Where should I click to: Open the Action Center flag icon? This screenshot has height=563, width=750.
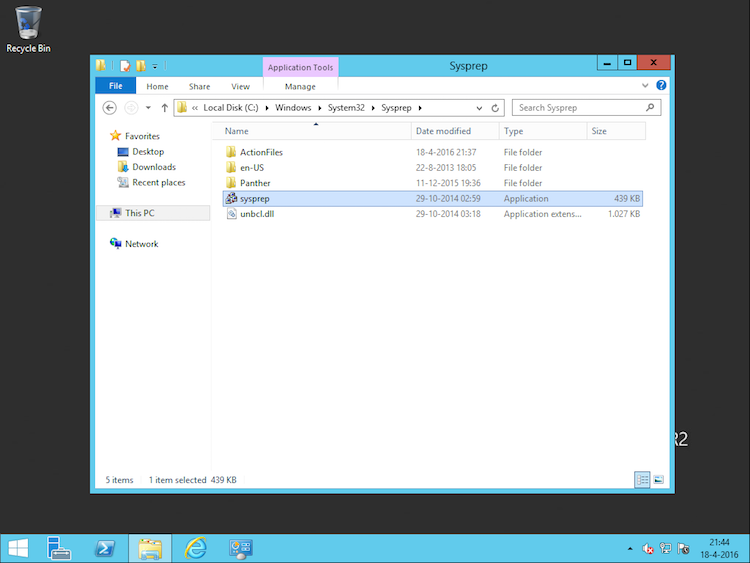(x=683, y=549)
